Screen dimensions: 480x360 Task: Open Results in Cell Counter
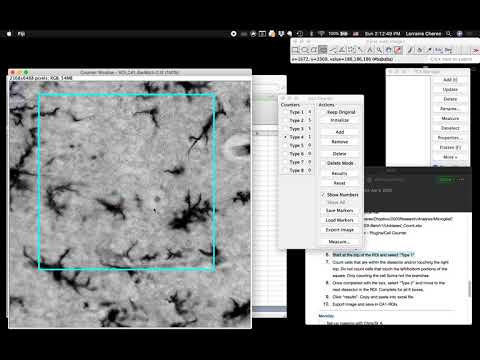click(340, 173)
